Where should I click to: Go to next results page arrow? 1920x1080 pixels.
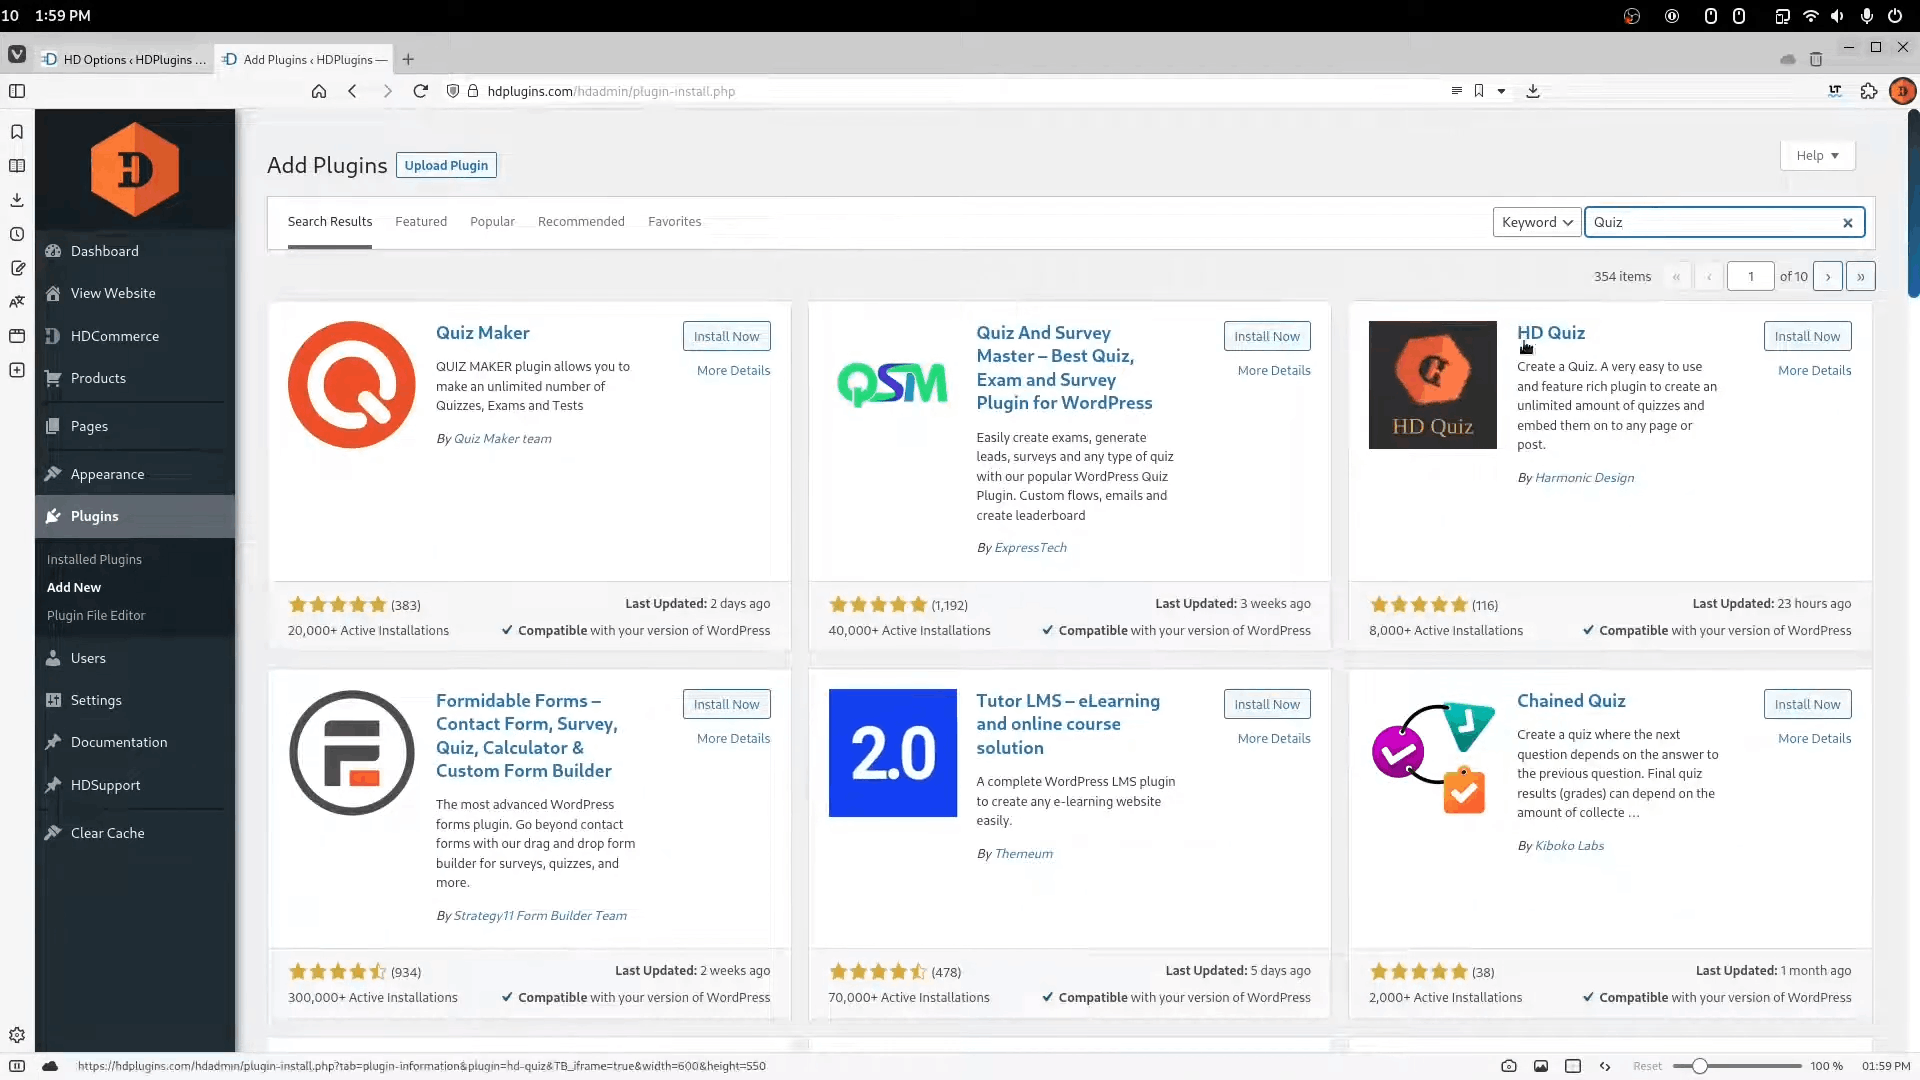(1828, 277)
